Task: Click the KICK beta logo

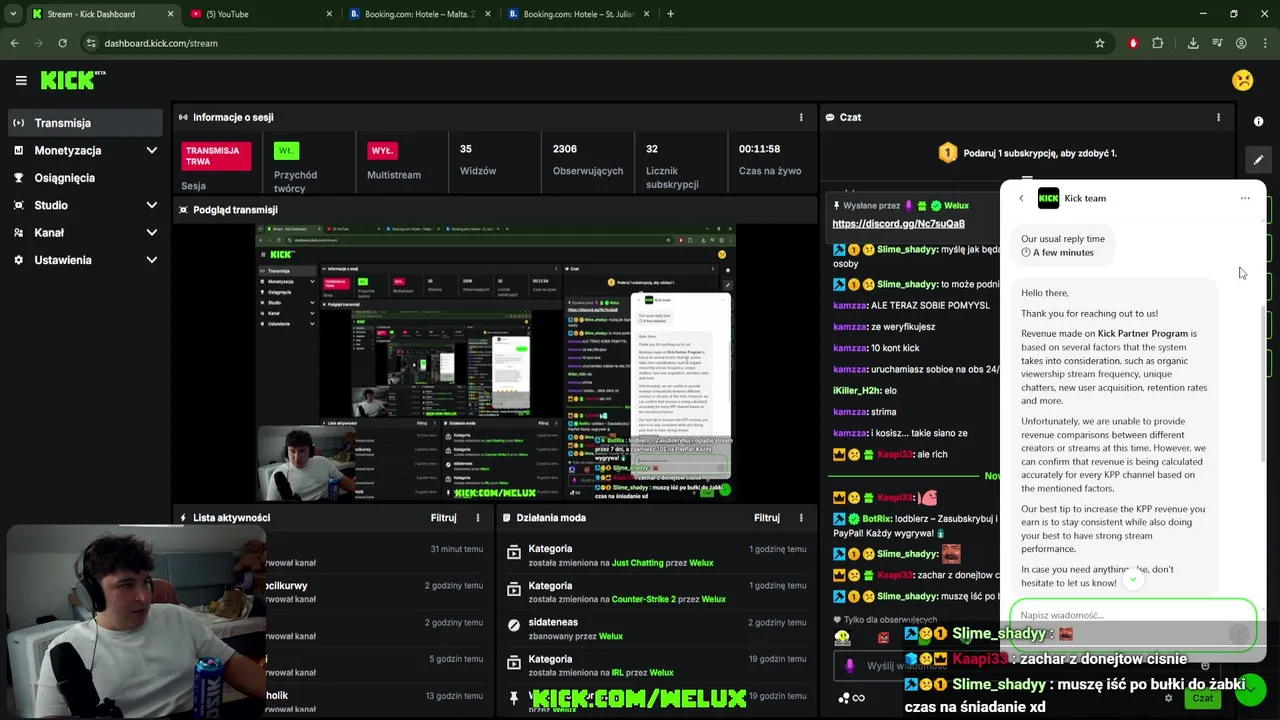Action: pos(73,80)
